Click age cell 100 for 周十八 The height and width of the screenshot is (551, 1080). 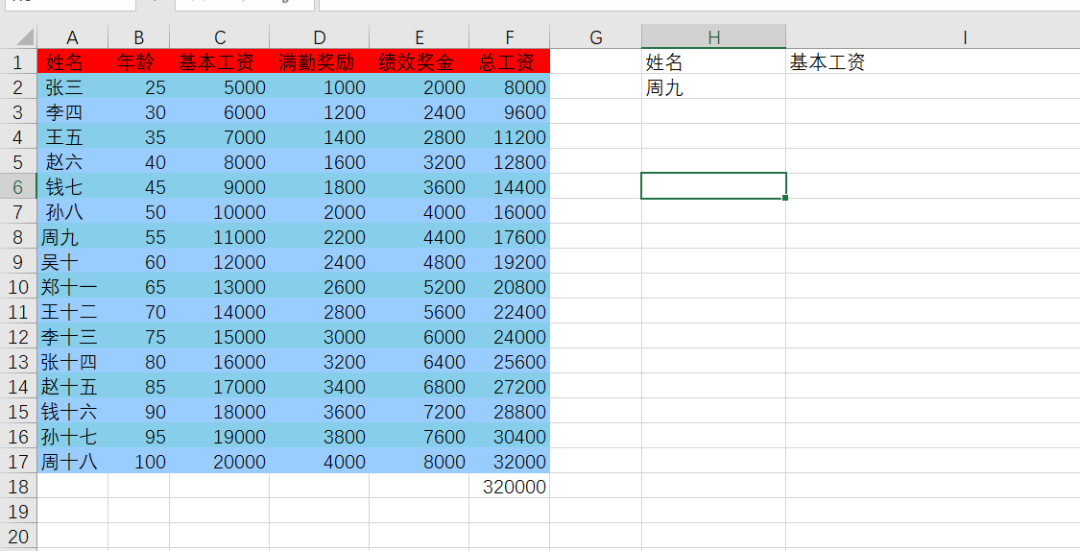pyautogui.click(x=138, y=461)
